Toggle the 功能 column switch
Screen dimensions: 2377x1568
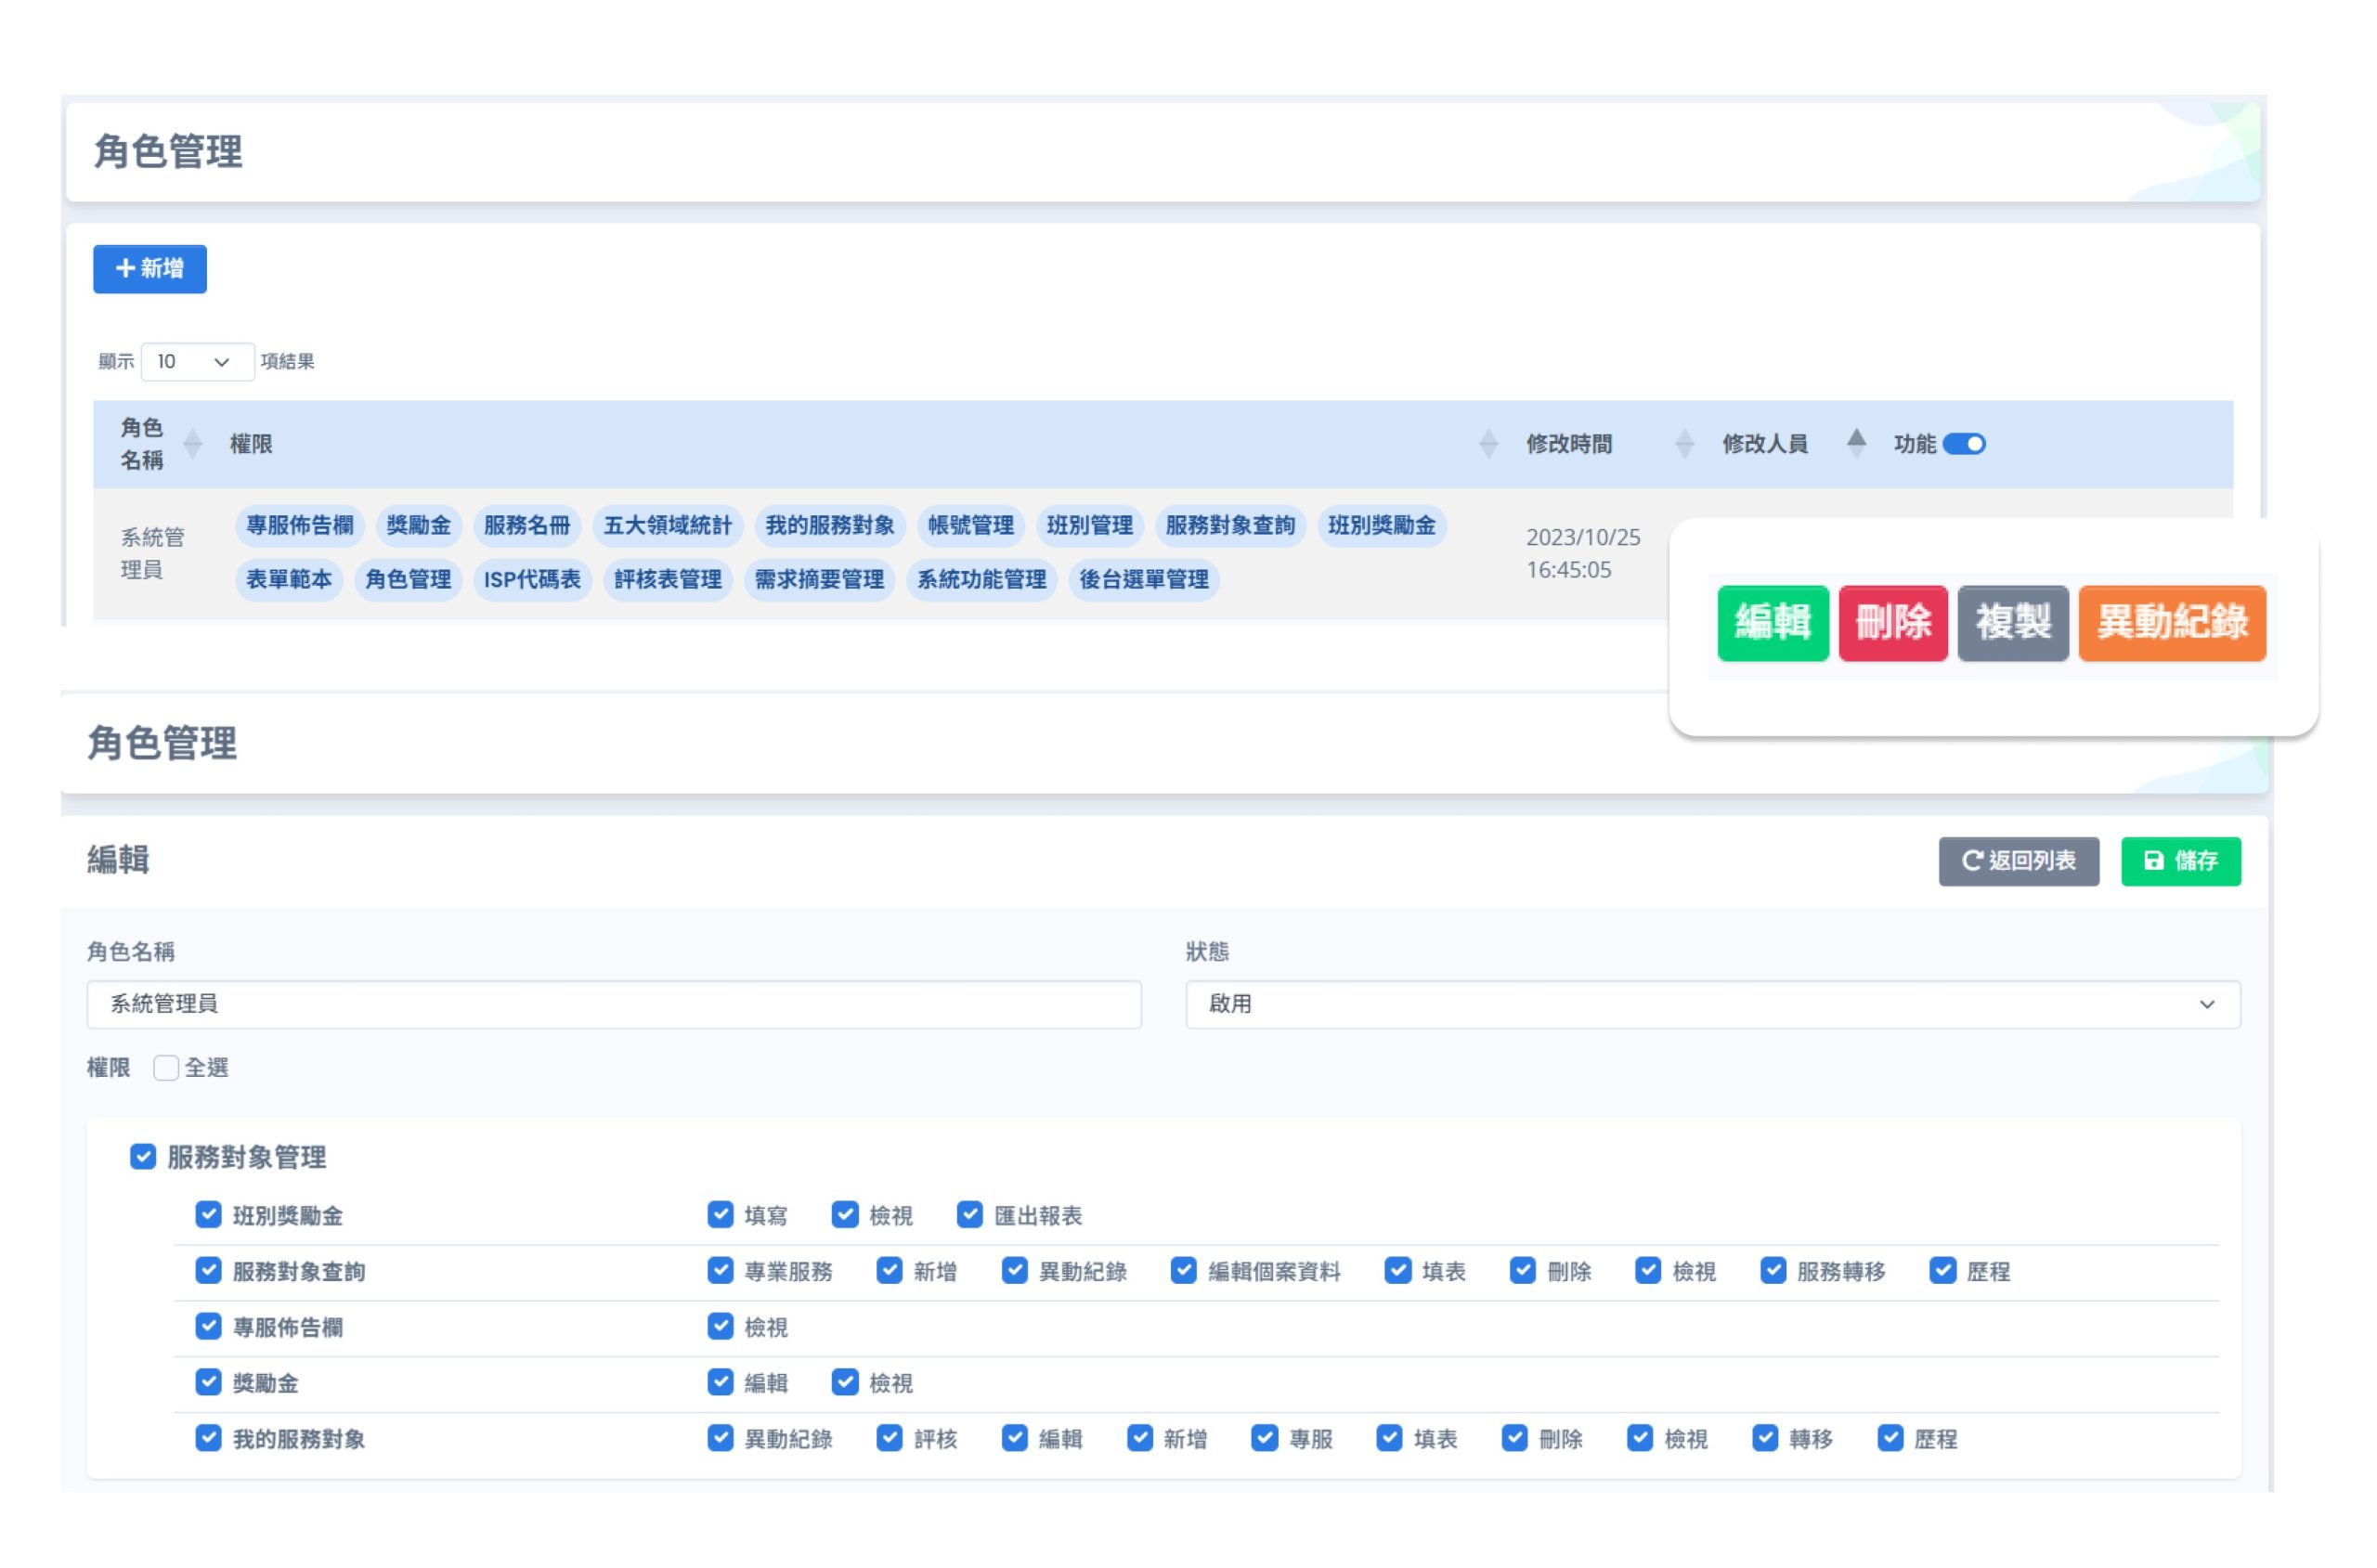click(x=1963, y=444)
